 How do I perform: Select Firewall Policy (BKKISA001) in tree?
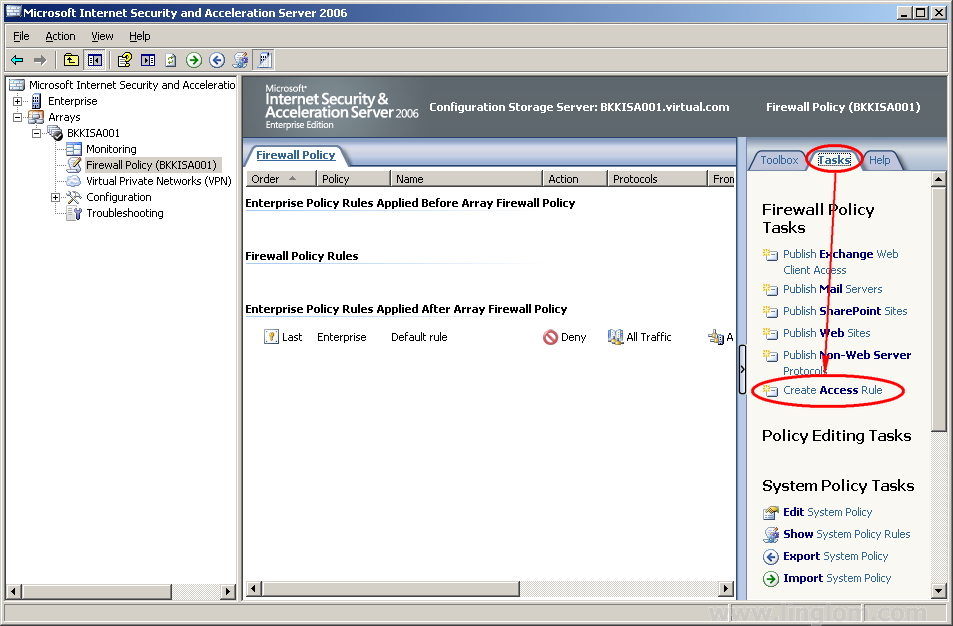click(151, 165)
